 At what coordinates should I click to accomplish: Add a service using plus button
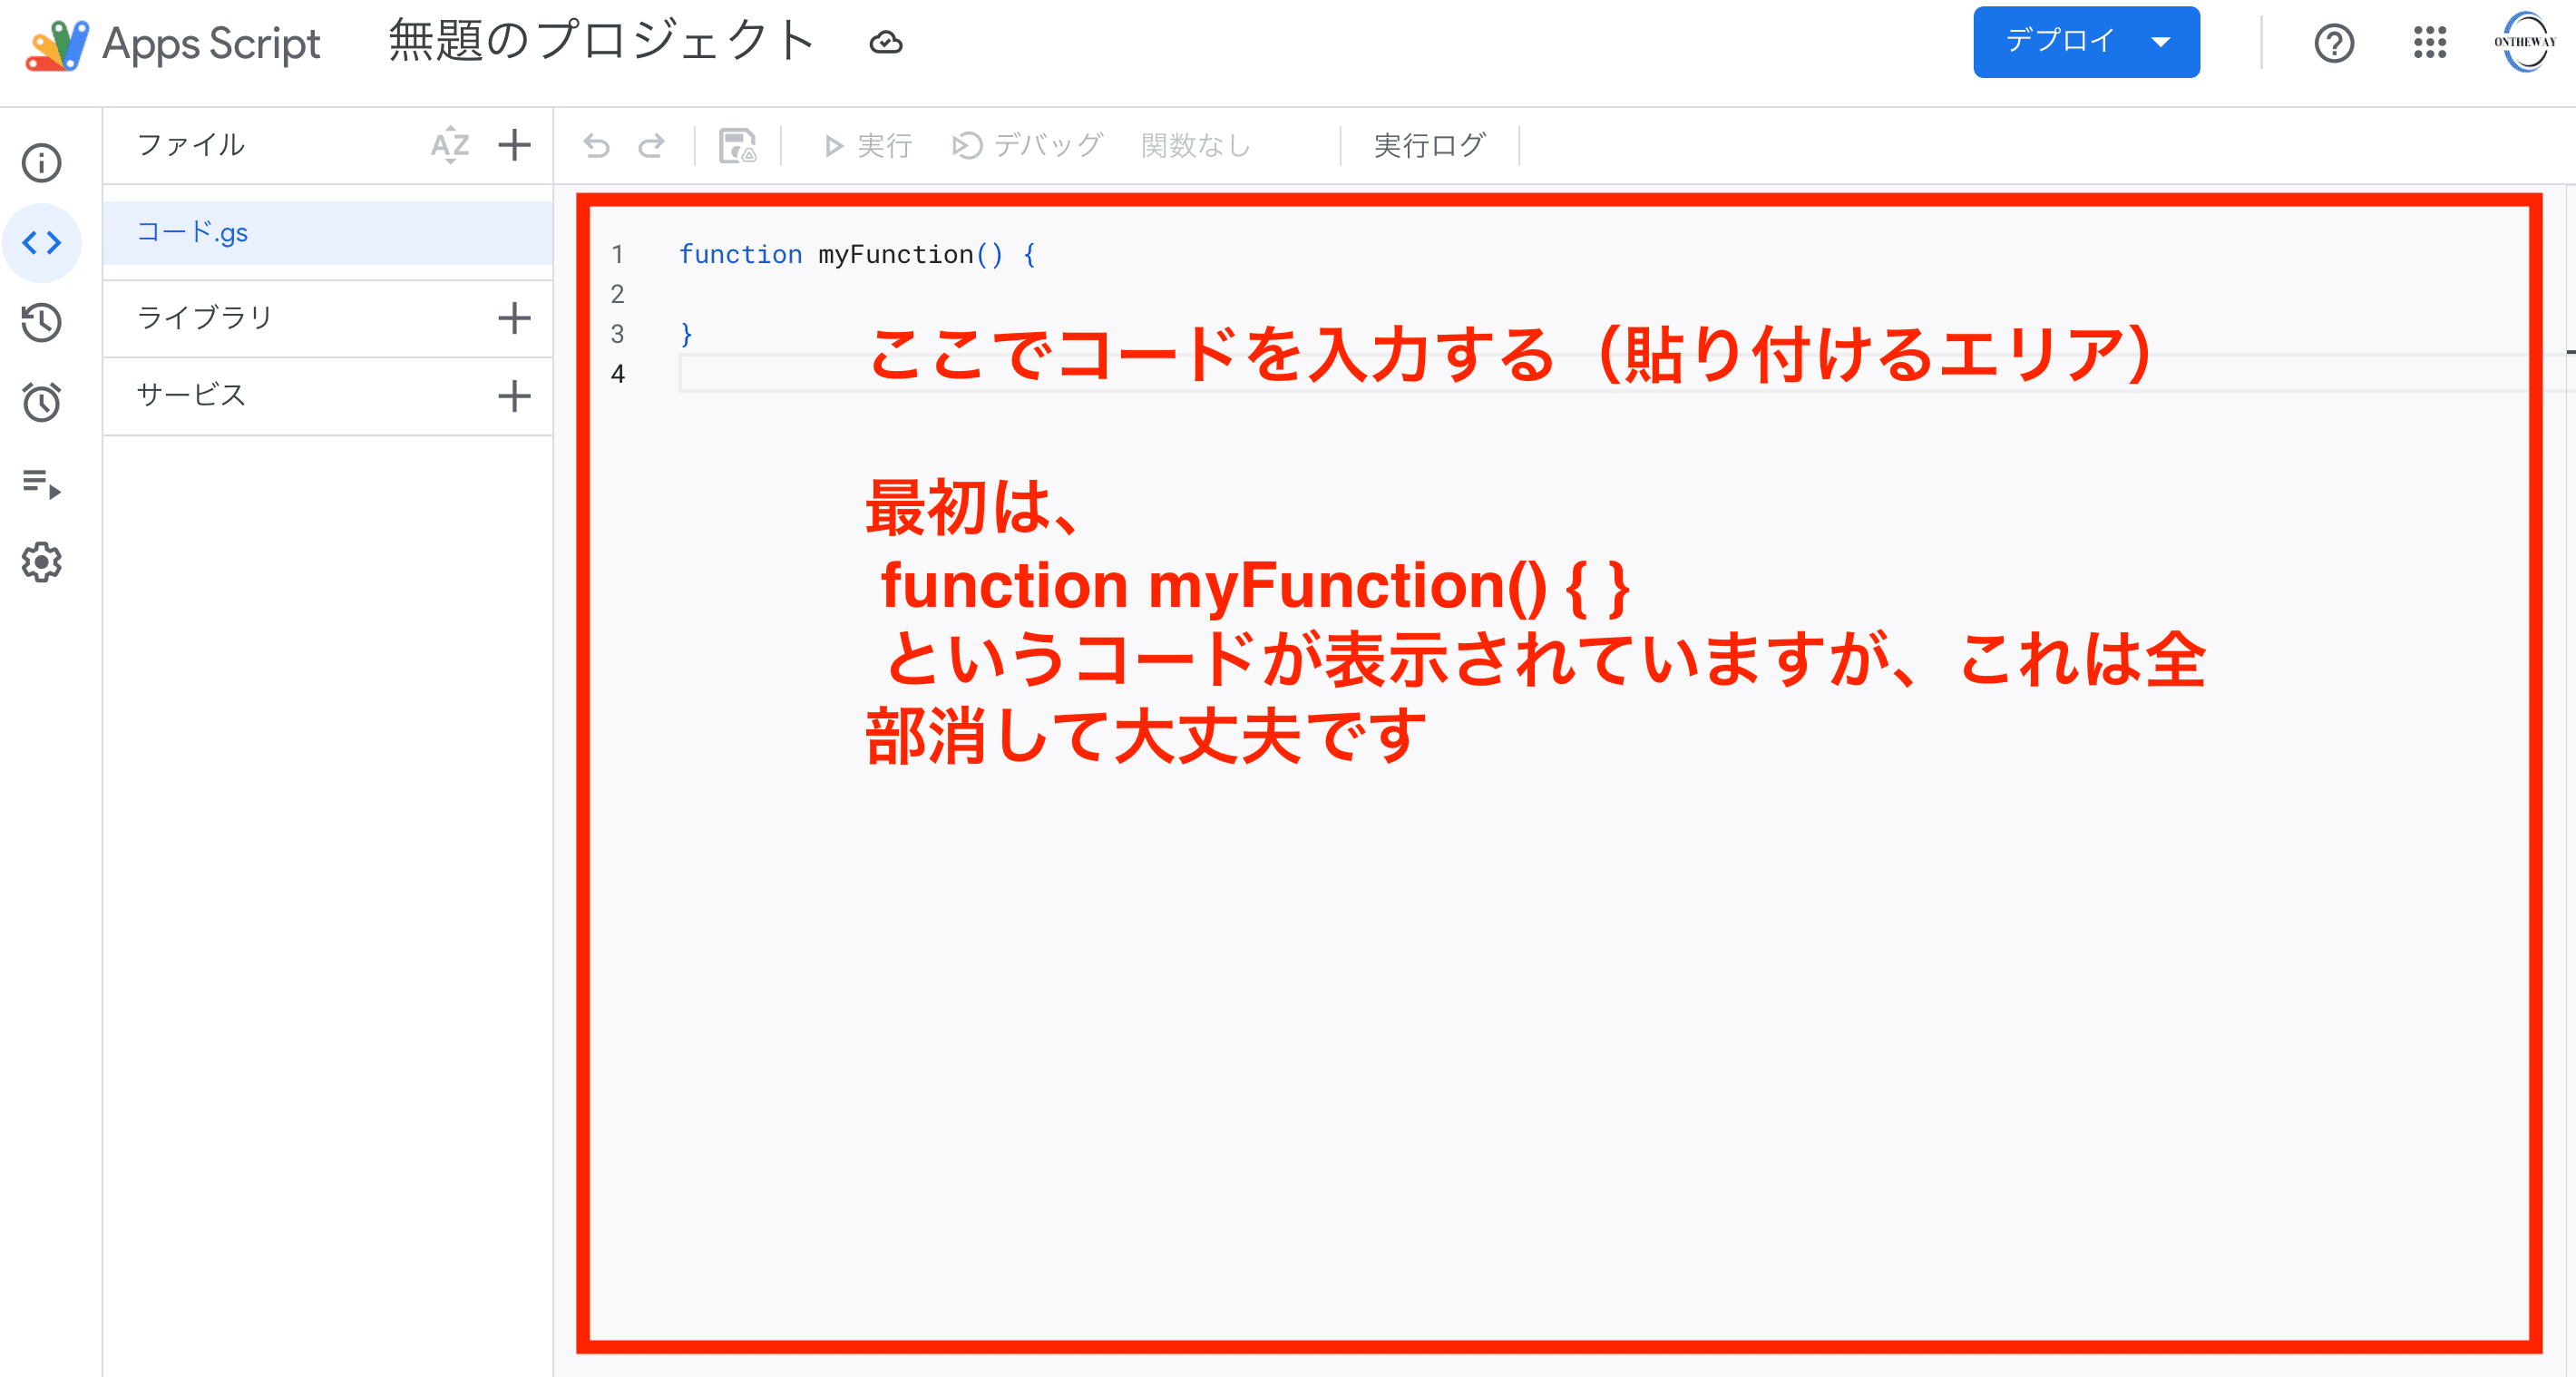click(514, 396)
